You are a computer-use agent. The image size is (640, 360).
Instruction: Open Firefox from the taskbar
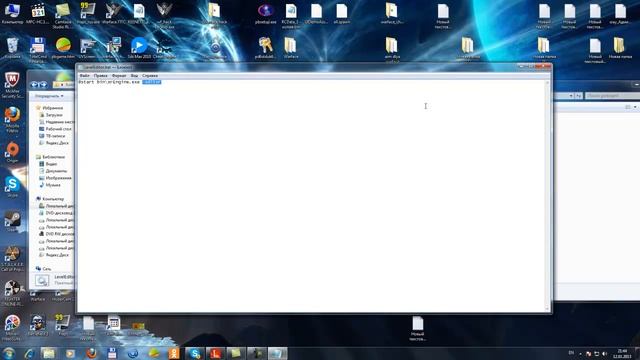click(x=91, y=353)
